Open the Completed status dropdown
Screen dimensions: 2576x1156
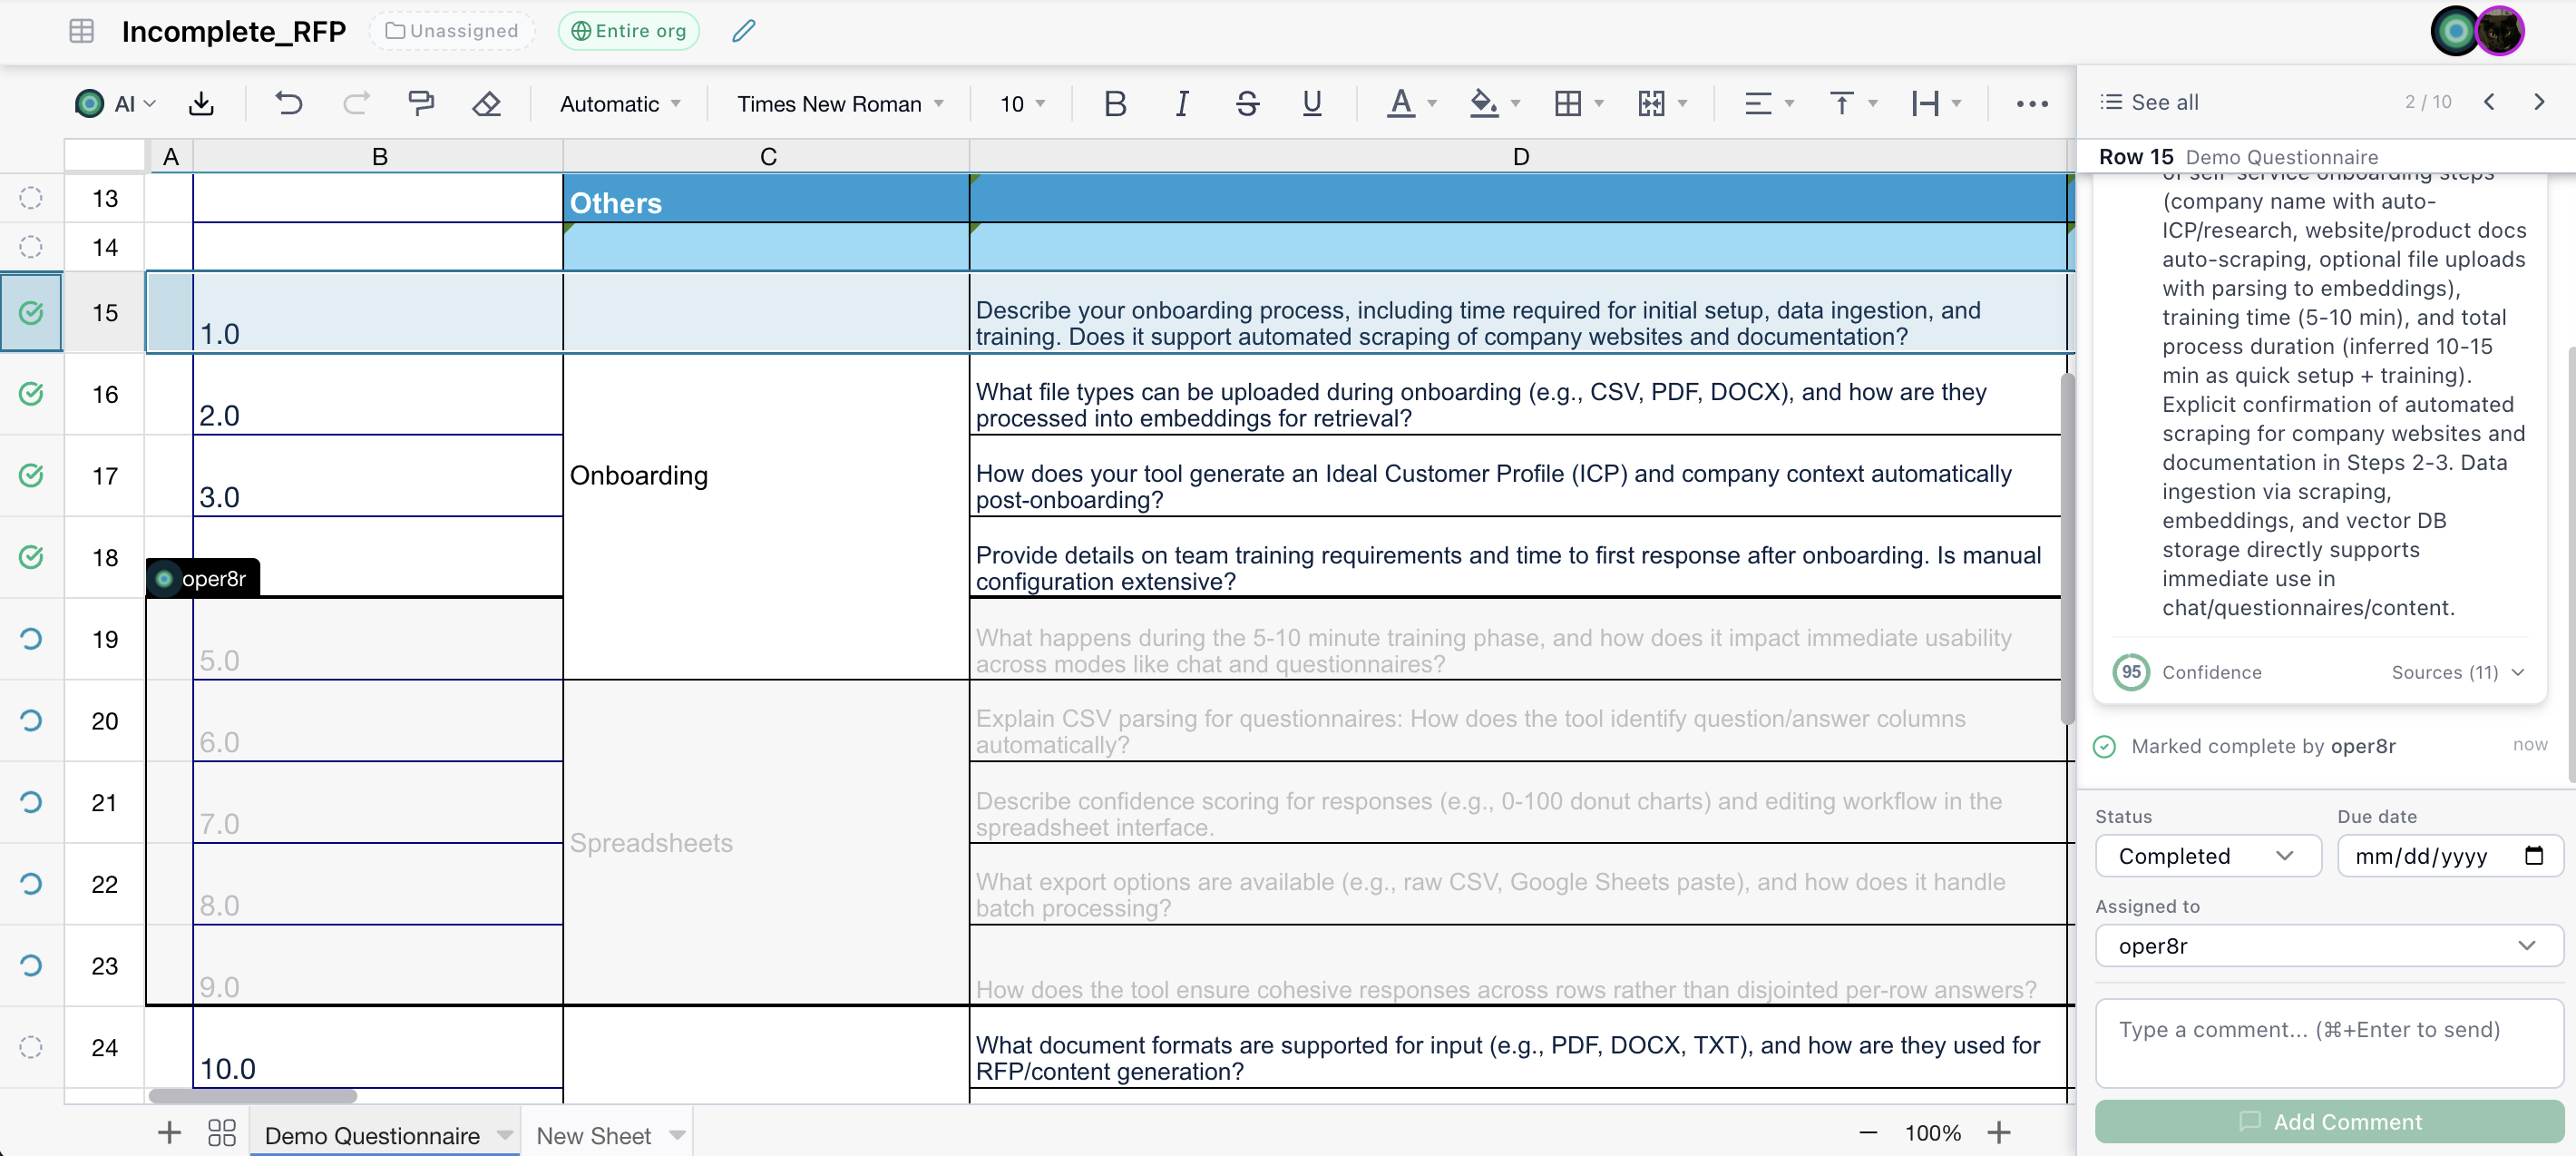[2207, 856]
